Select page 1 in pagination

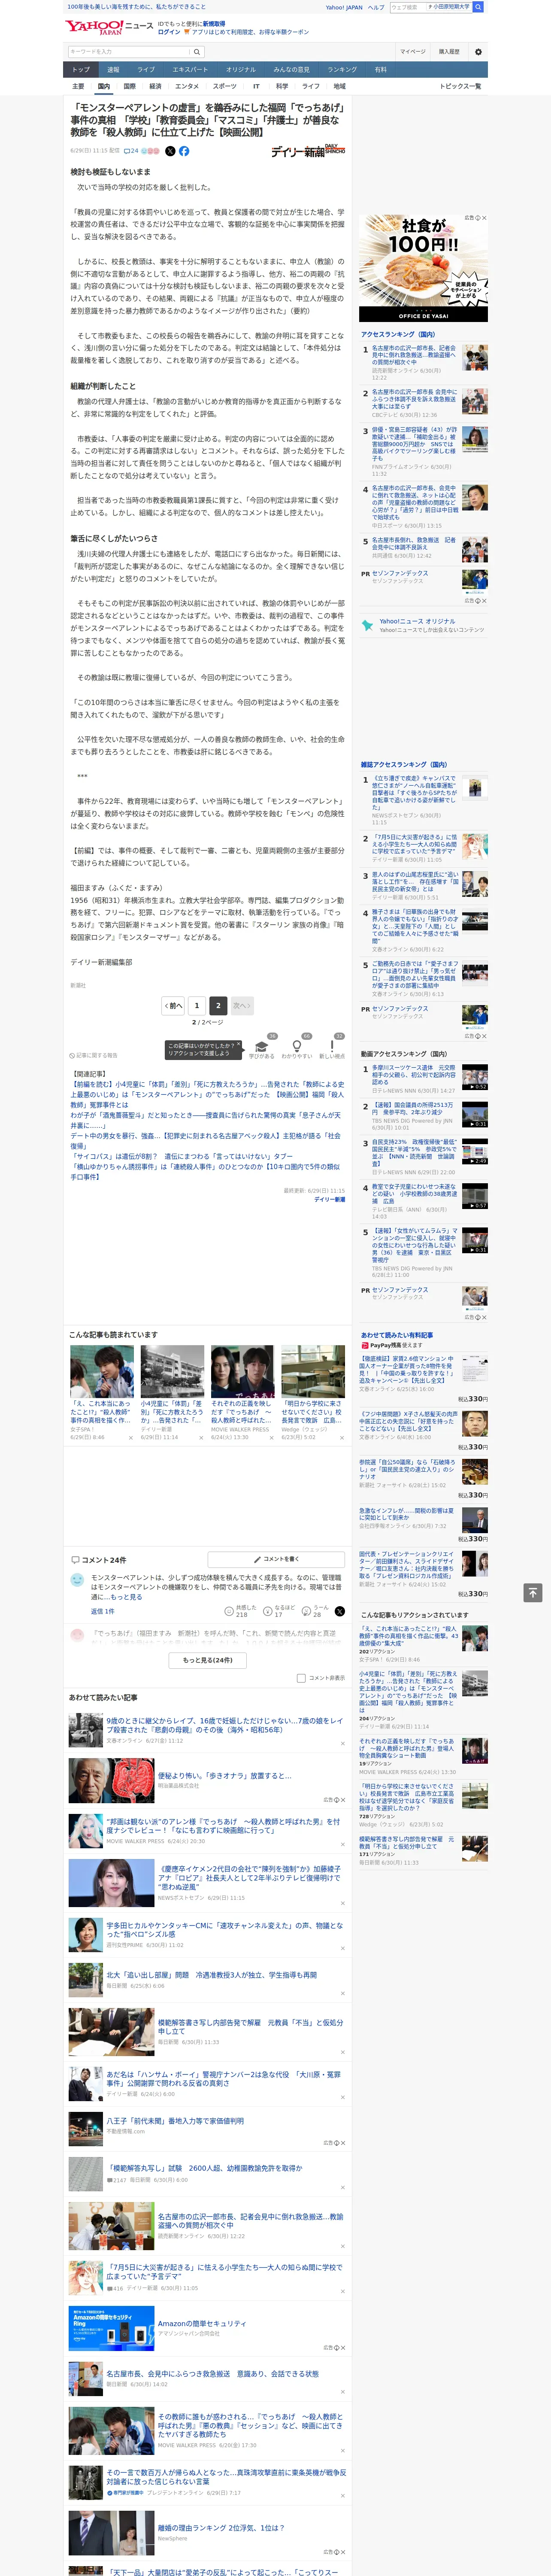pyautogui.click(x=197, y=1005)
